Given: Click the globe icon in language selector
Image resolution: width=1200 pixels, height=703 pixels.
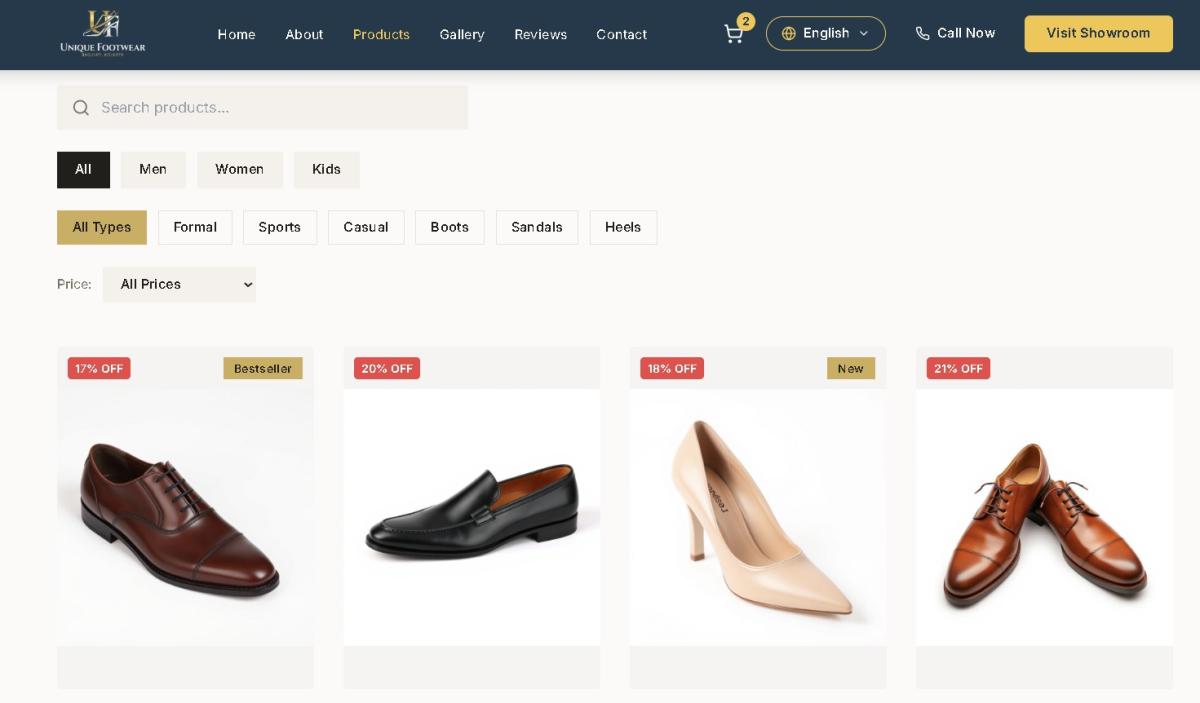Looking at the screenshot, I should (788, 34).
